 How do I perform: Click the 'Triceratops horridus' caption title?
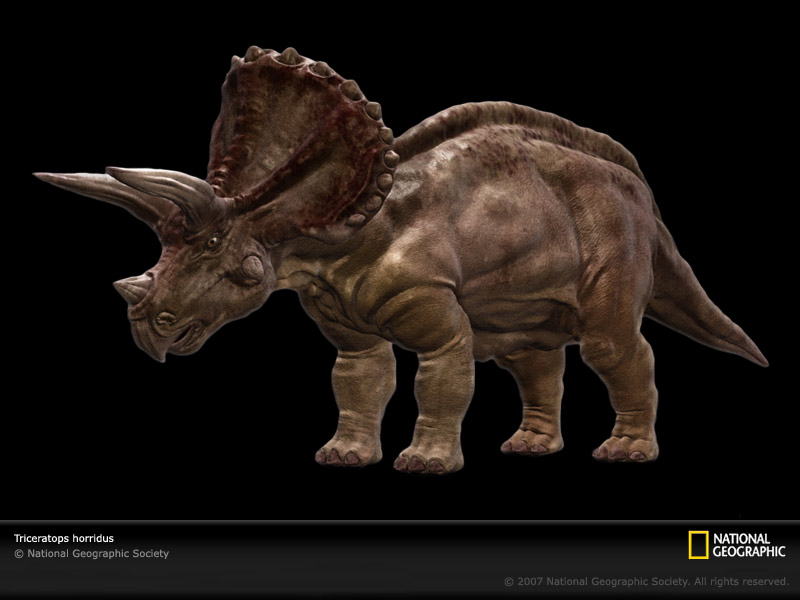64,538
